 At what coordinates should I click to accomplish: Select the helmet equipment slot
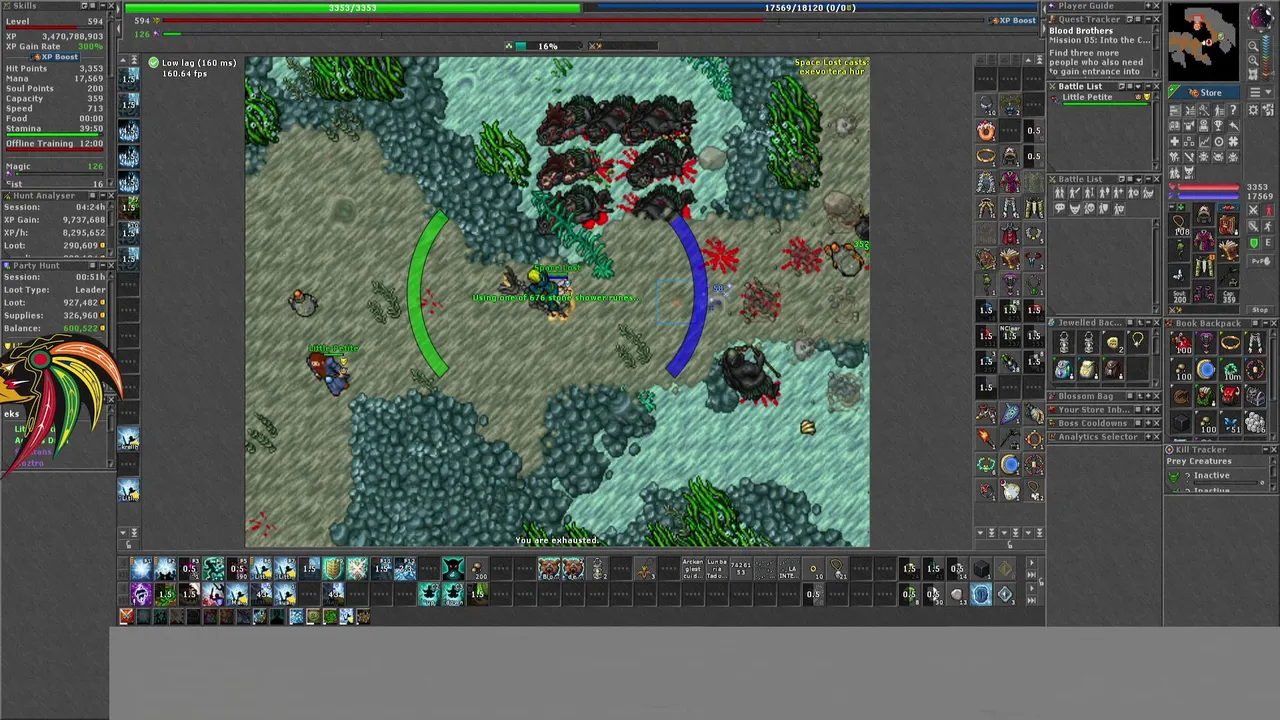(x=1204, y=213)
